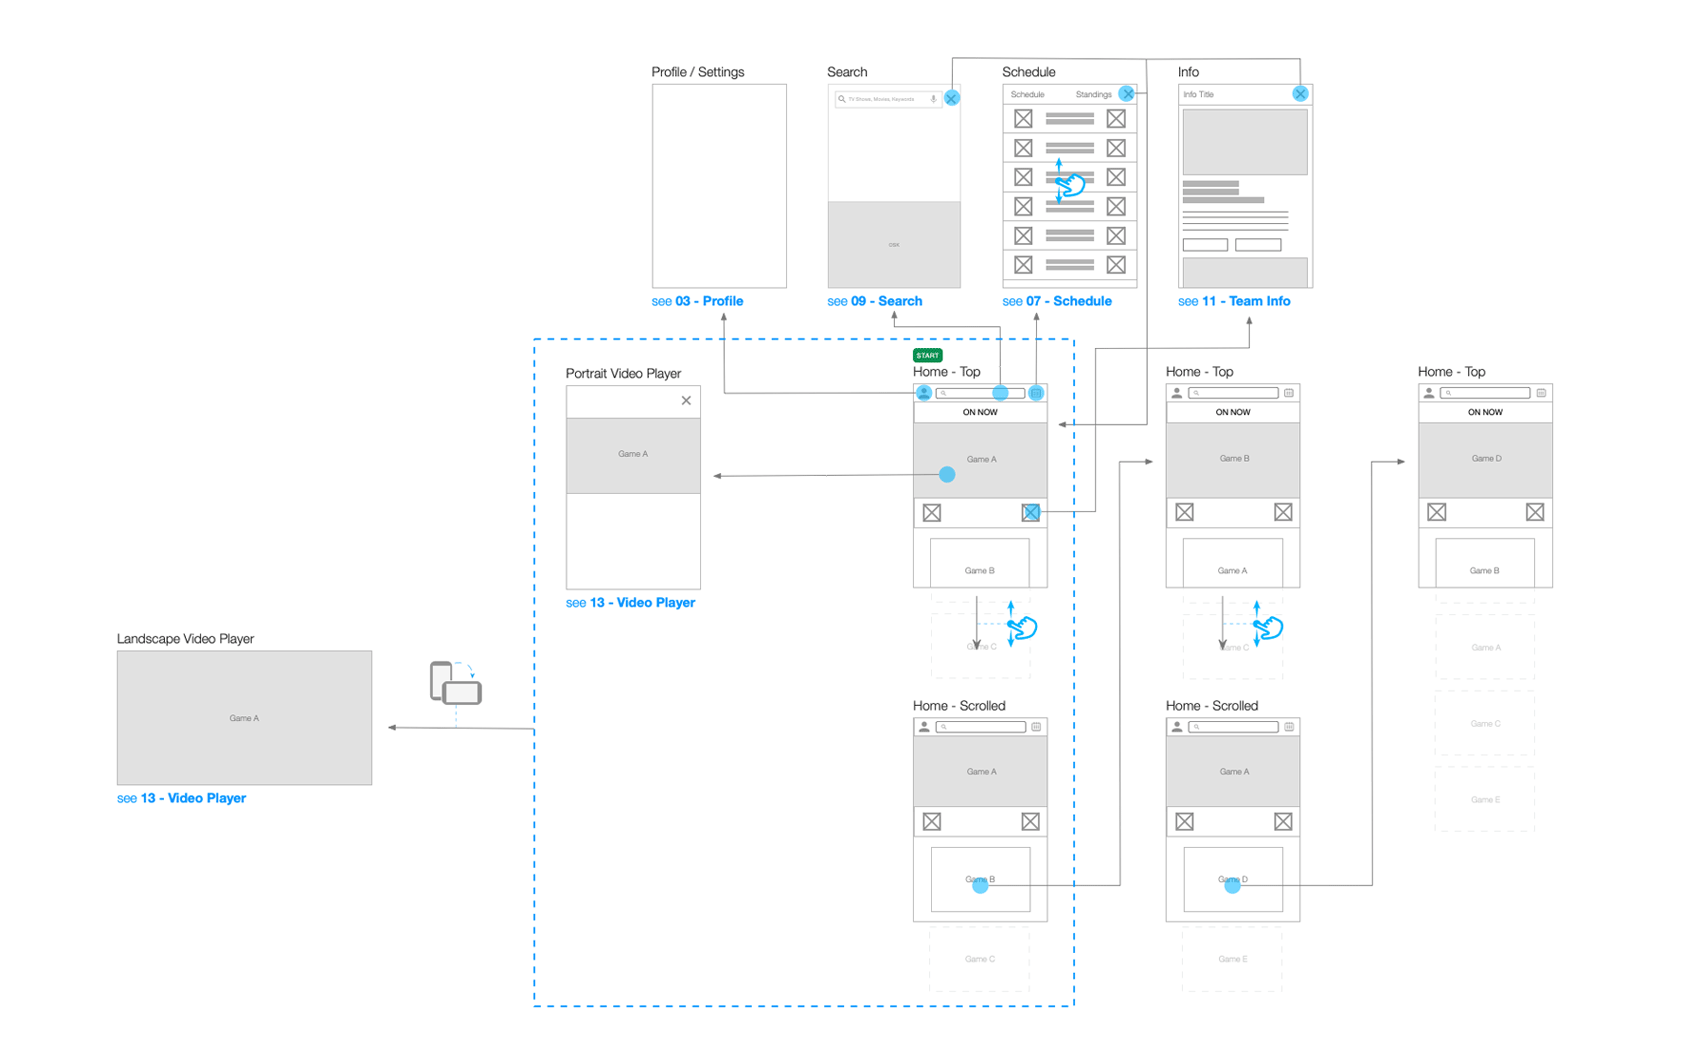1693x1048 pixels.
Task: Click the 'Profile / Settings' screen label
Action: coord(698,72)
